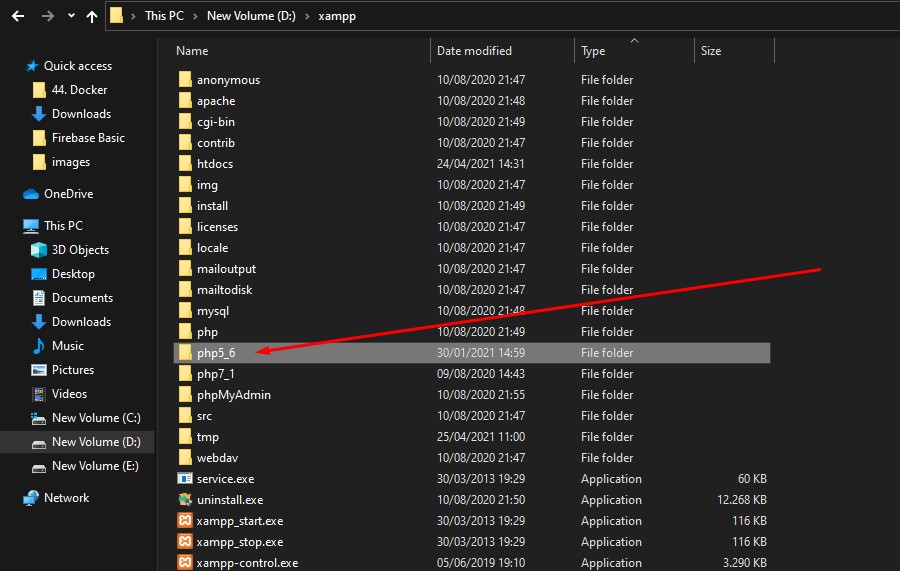This screenshot has width=900, height=571.
Task: Select the apache folder icon
Action: (x=185, y=100)
